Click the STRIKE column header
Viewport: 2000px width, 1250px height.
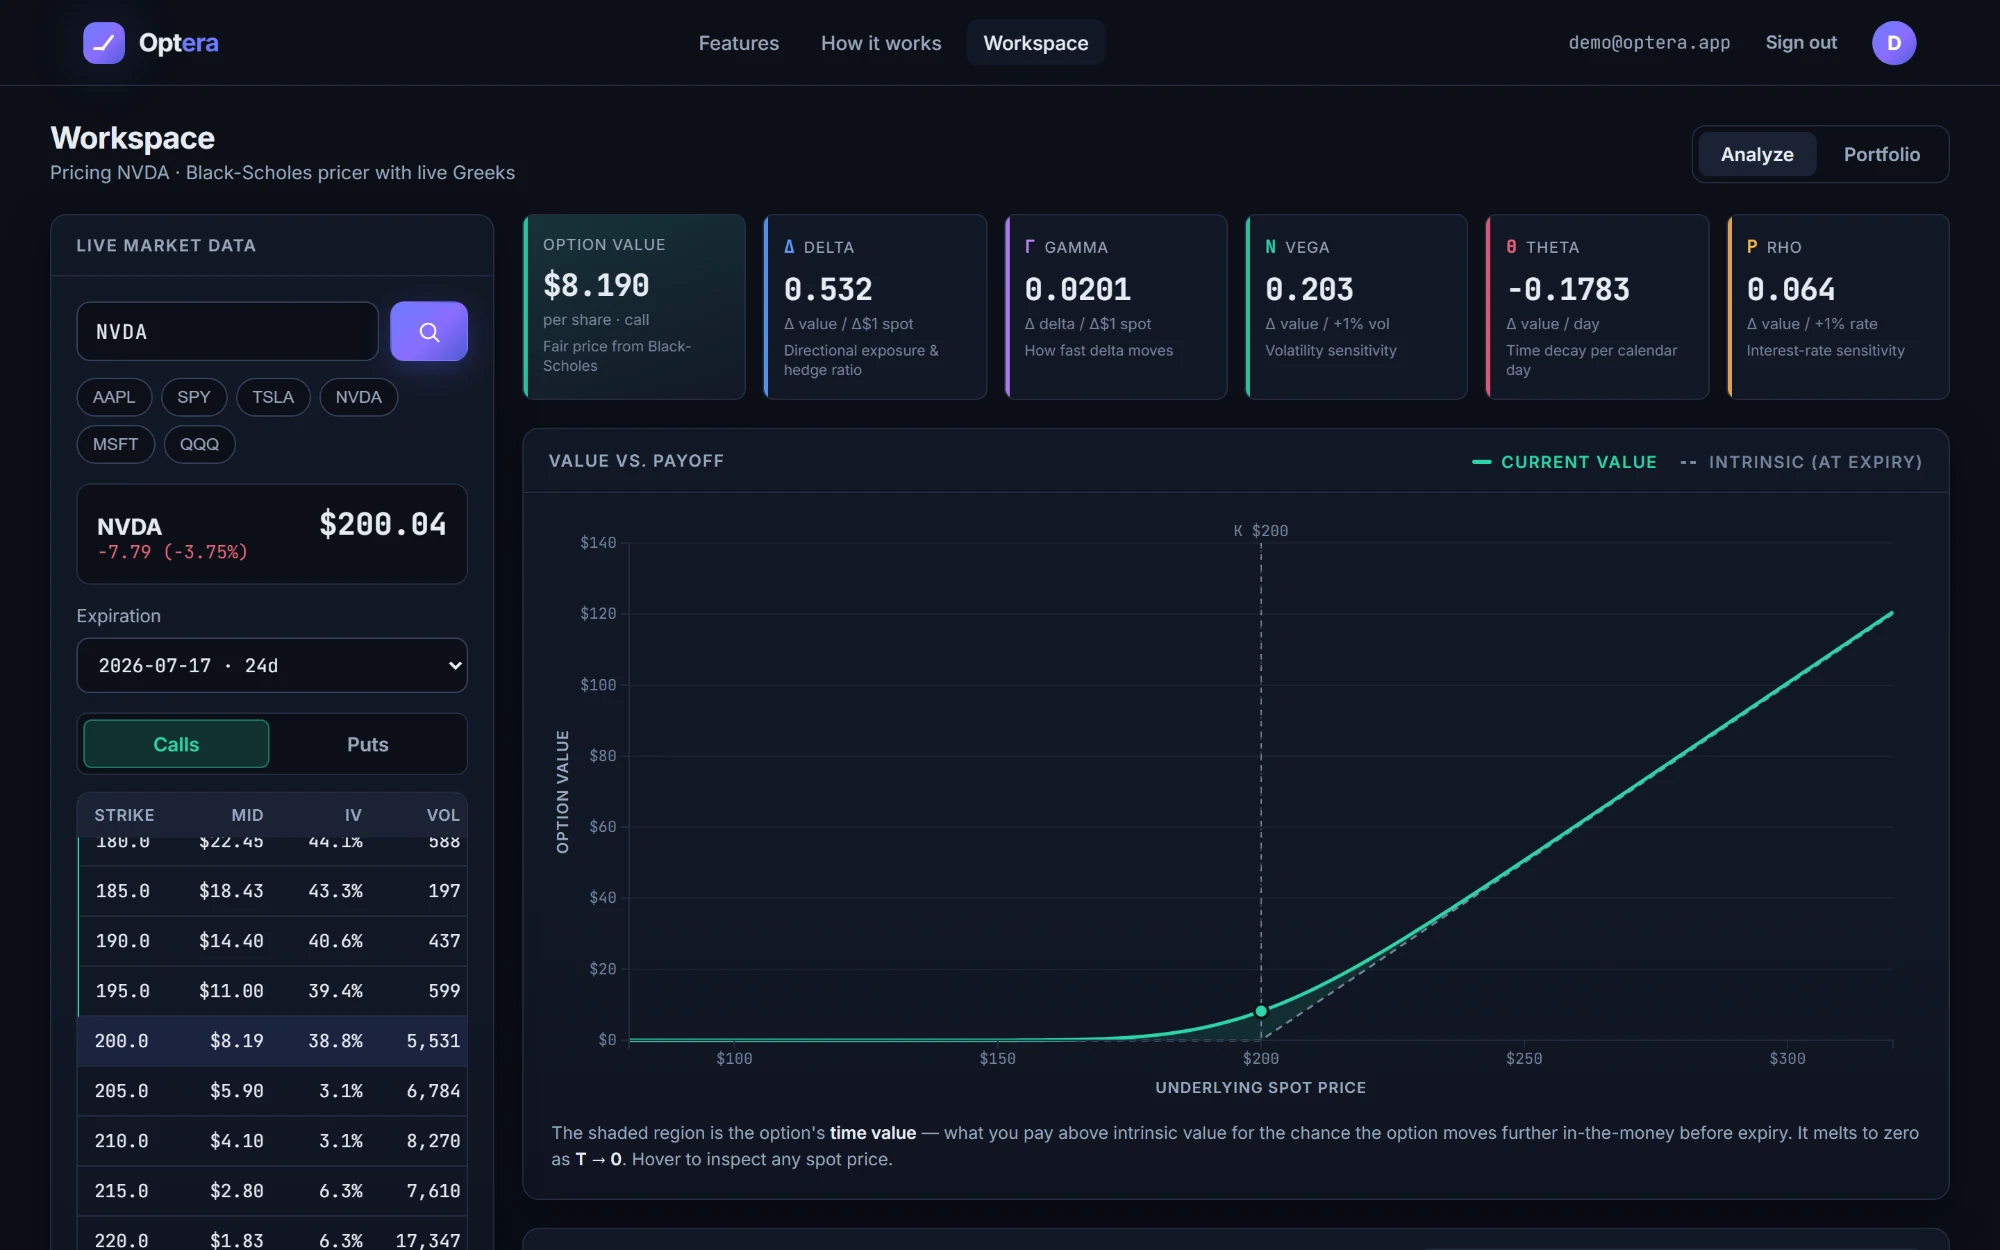click(125, 815)
